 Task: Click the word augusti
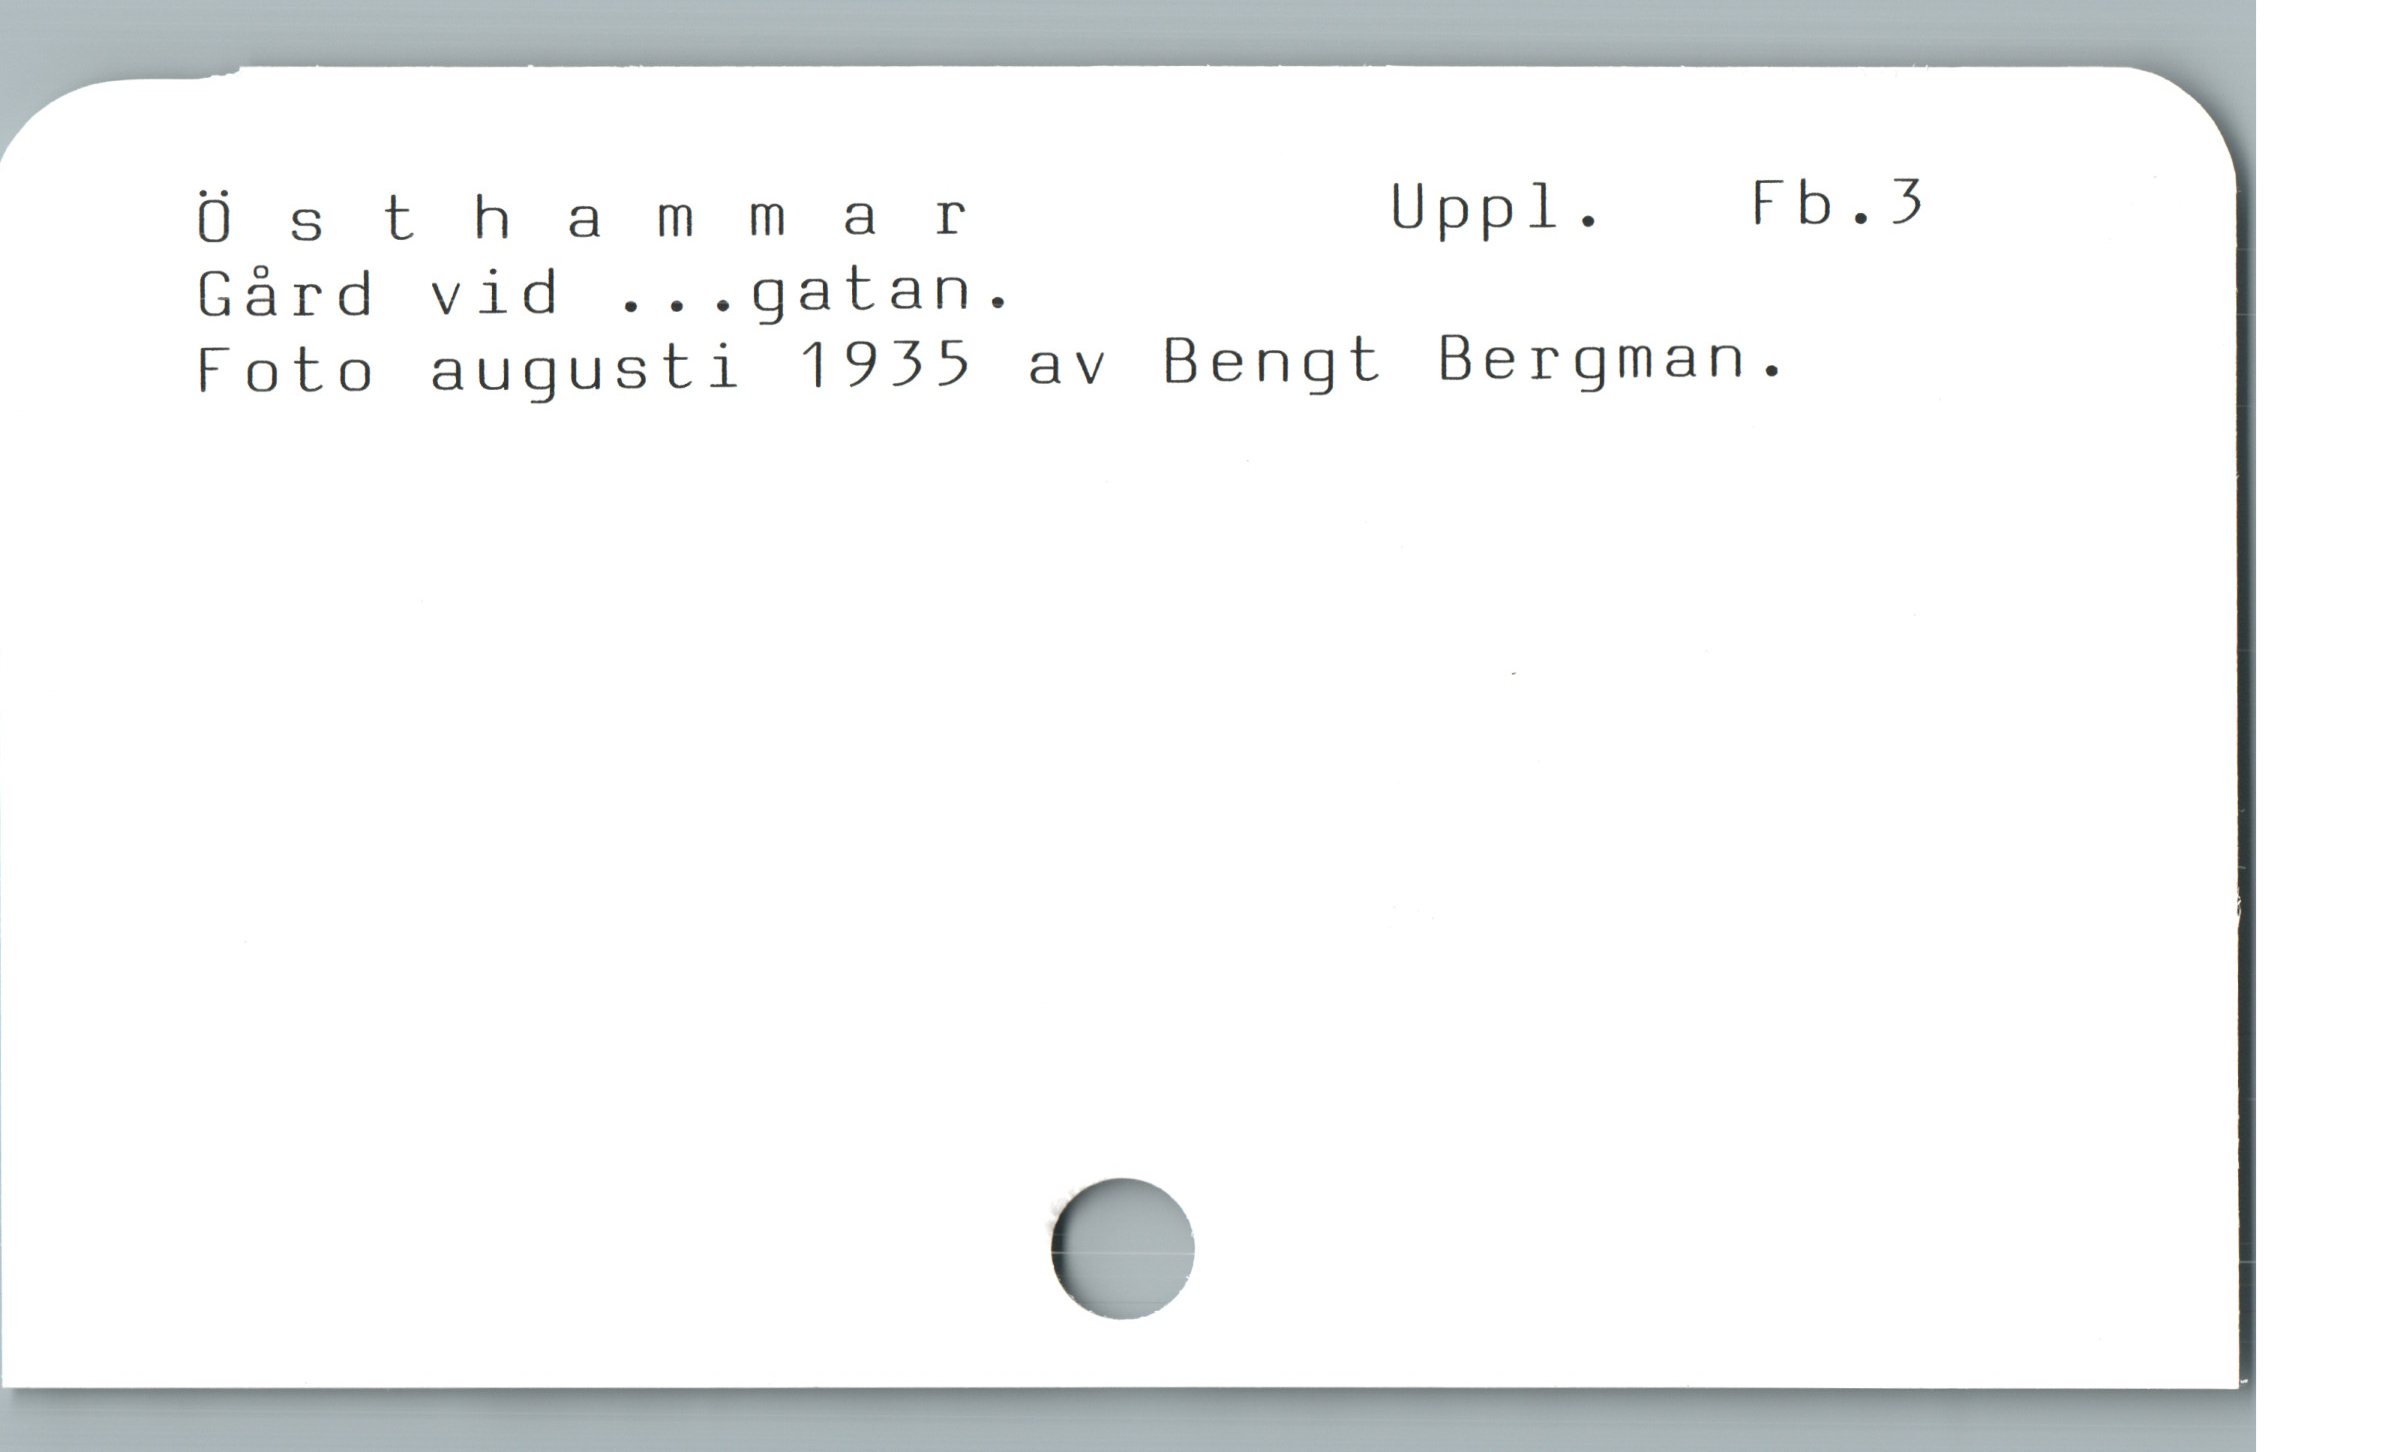point(585,370)
